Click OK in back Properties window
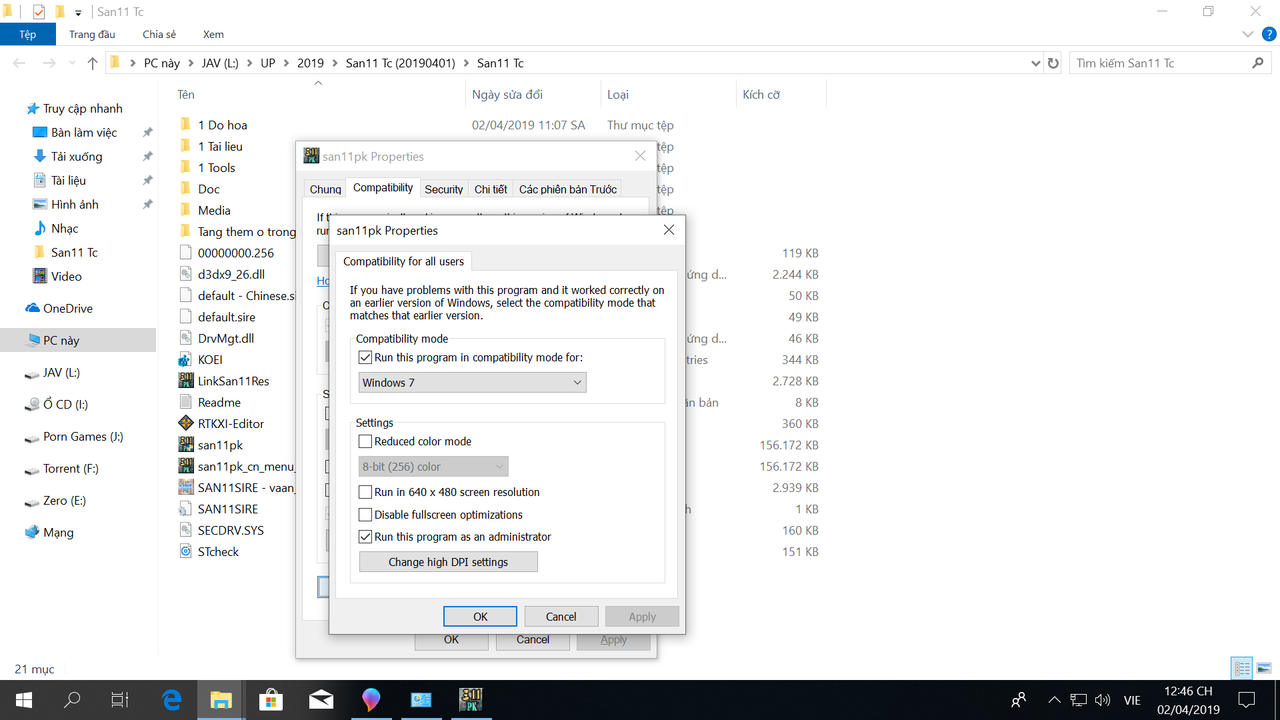The image size is (1280, 720). 451,640
